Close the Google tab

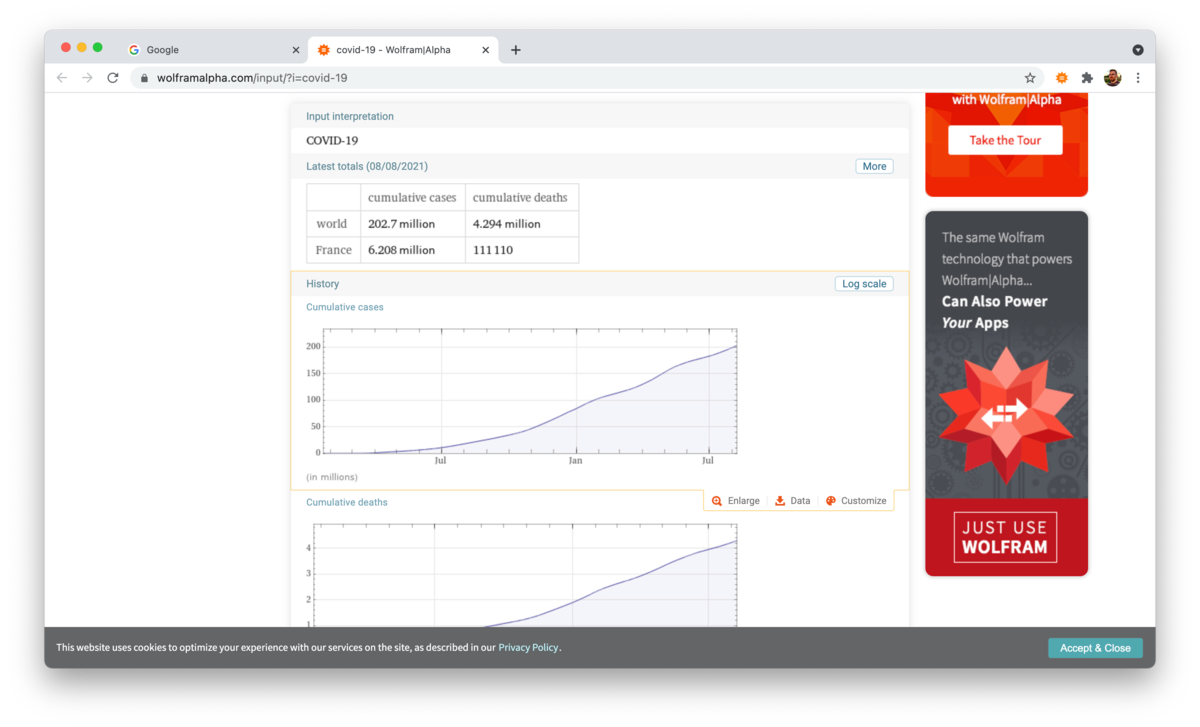click(296, 50)
